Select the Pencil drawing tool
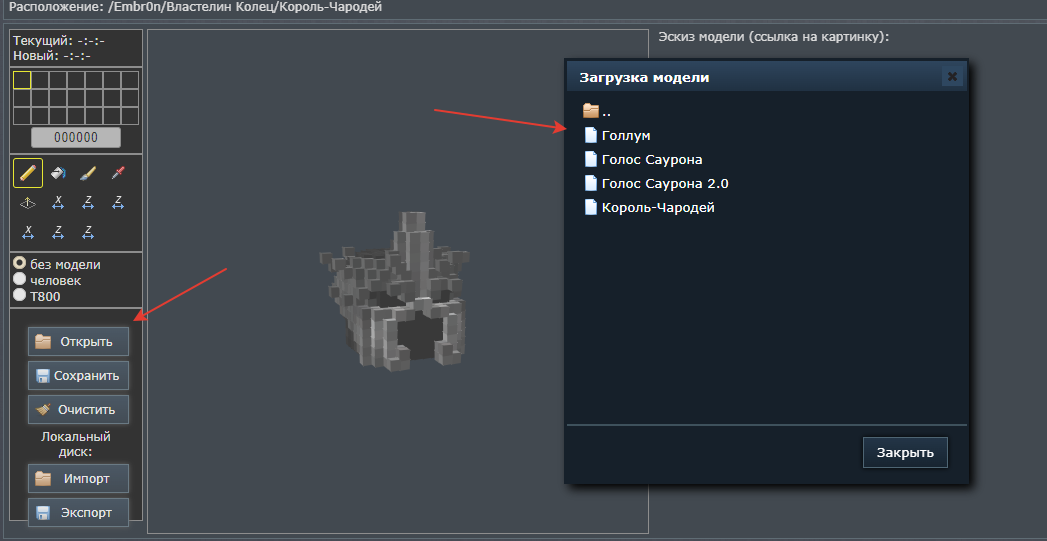Image resolution: width=1047 pixels, height=541 pixels. click(28, 173)
